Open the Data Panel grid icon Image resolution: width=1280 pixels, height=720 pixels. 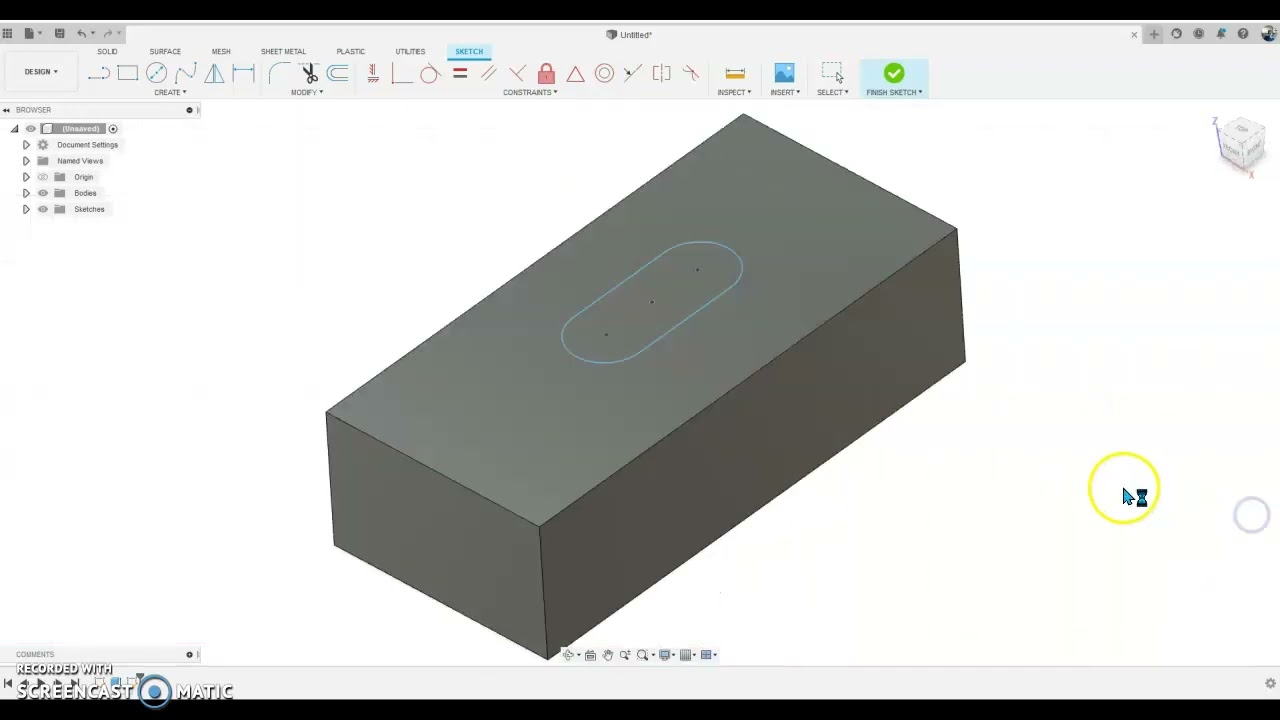[x=7, y=34]
